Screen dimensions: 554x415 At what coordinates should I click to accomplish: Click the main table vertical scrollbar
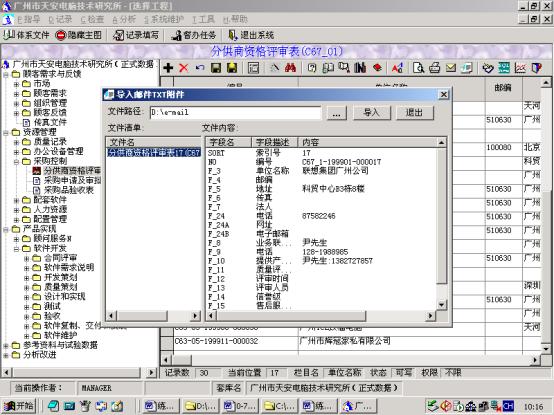546,216
